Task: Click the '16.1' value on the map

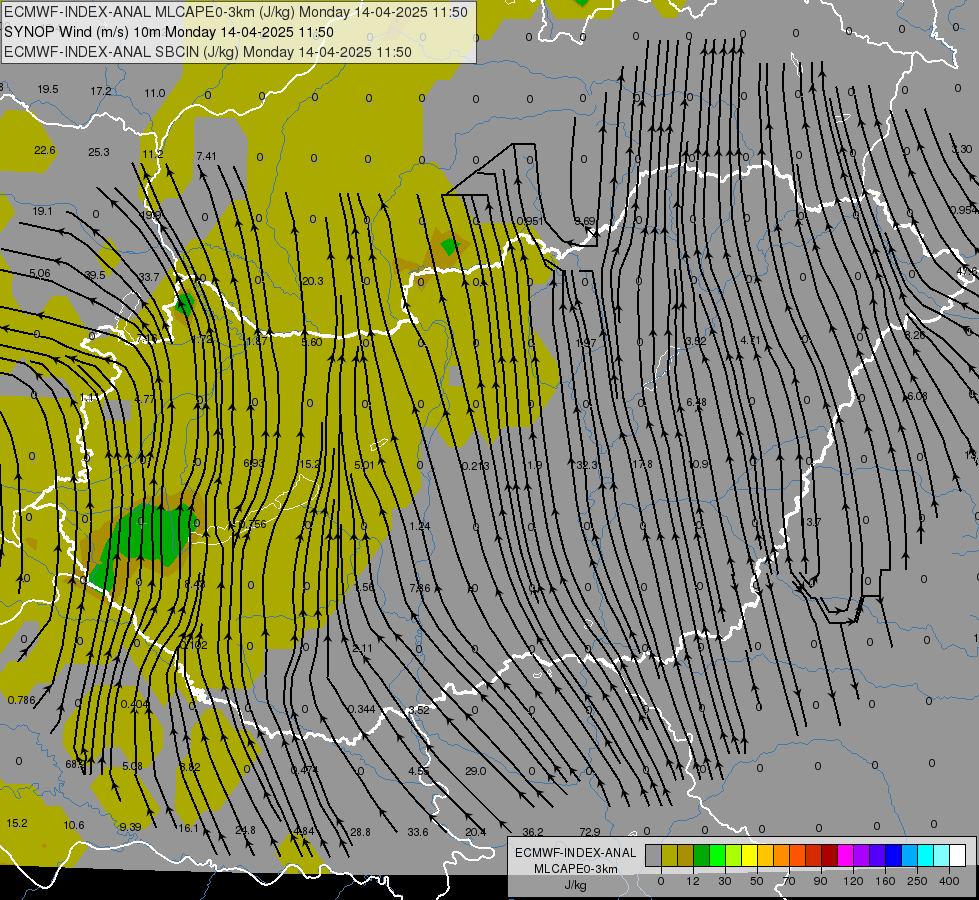Action: tap(189, 828)
